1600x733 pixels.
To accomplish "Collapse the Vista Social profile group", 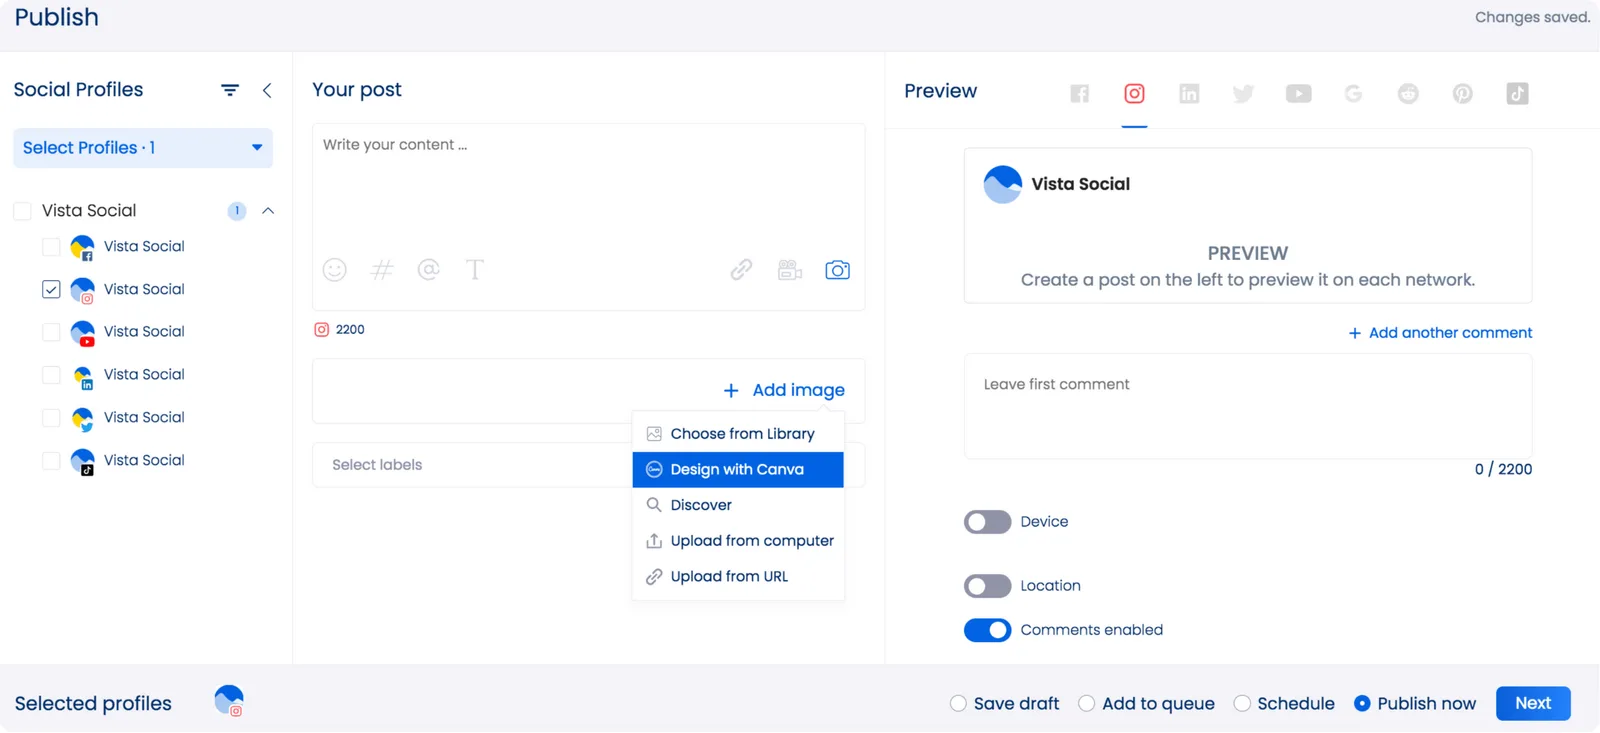I will (x=268, y=211).
